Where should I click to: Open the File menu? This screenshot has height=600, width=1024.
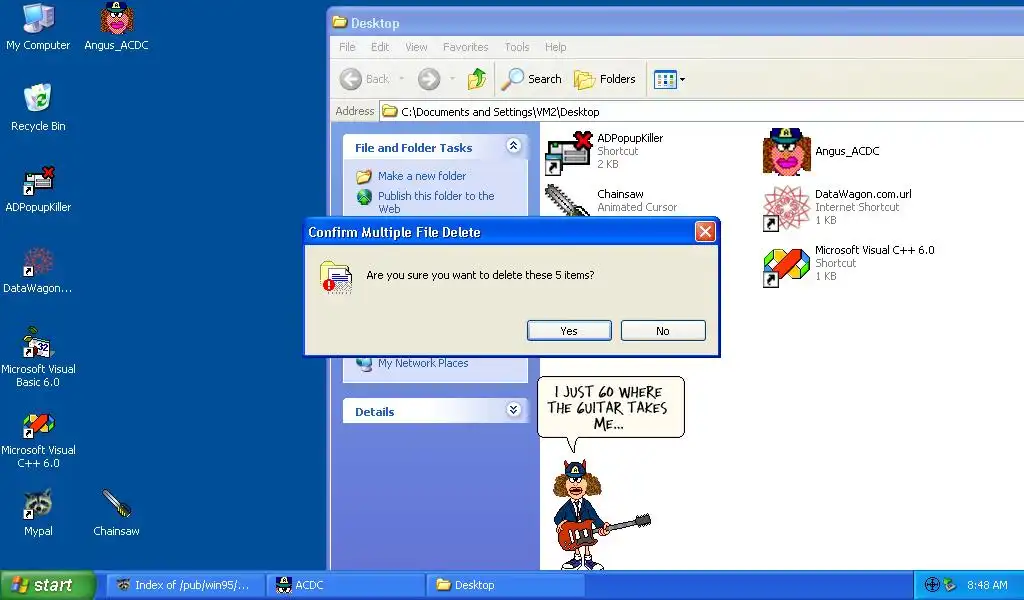pyautogui.click(x=347, y=47)
